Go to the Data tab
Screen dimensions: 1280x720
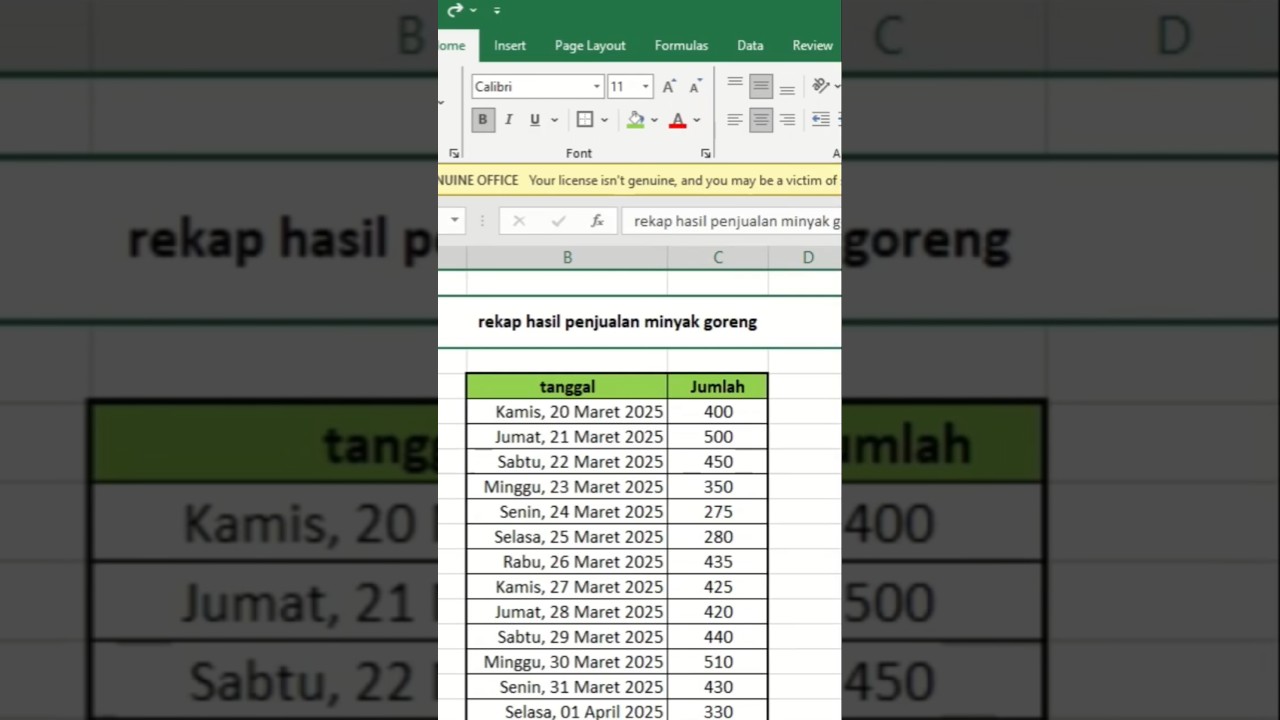(x=750, y=46)
